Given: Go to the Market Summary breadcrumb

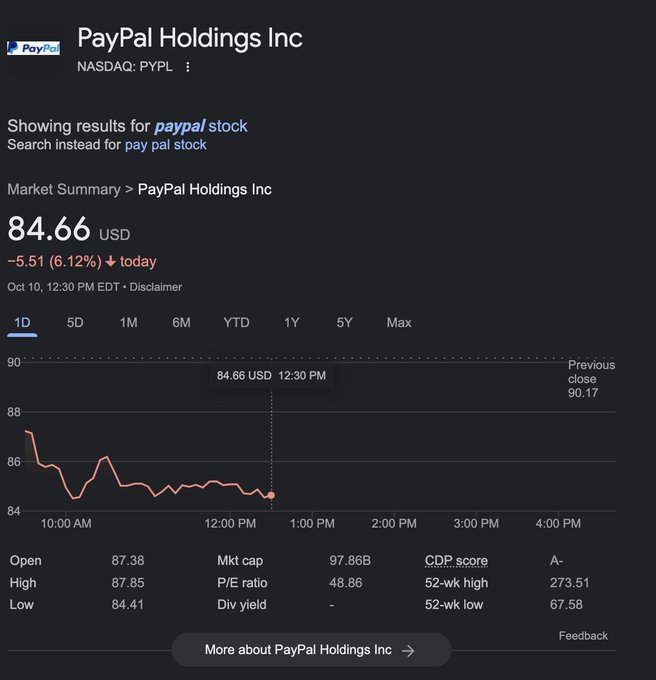Looking at the screenshot, I should pos(64,189).
